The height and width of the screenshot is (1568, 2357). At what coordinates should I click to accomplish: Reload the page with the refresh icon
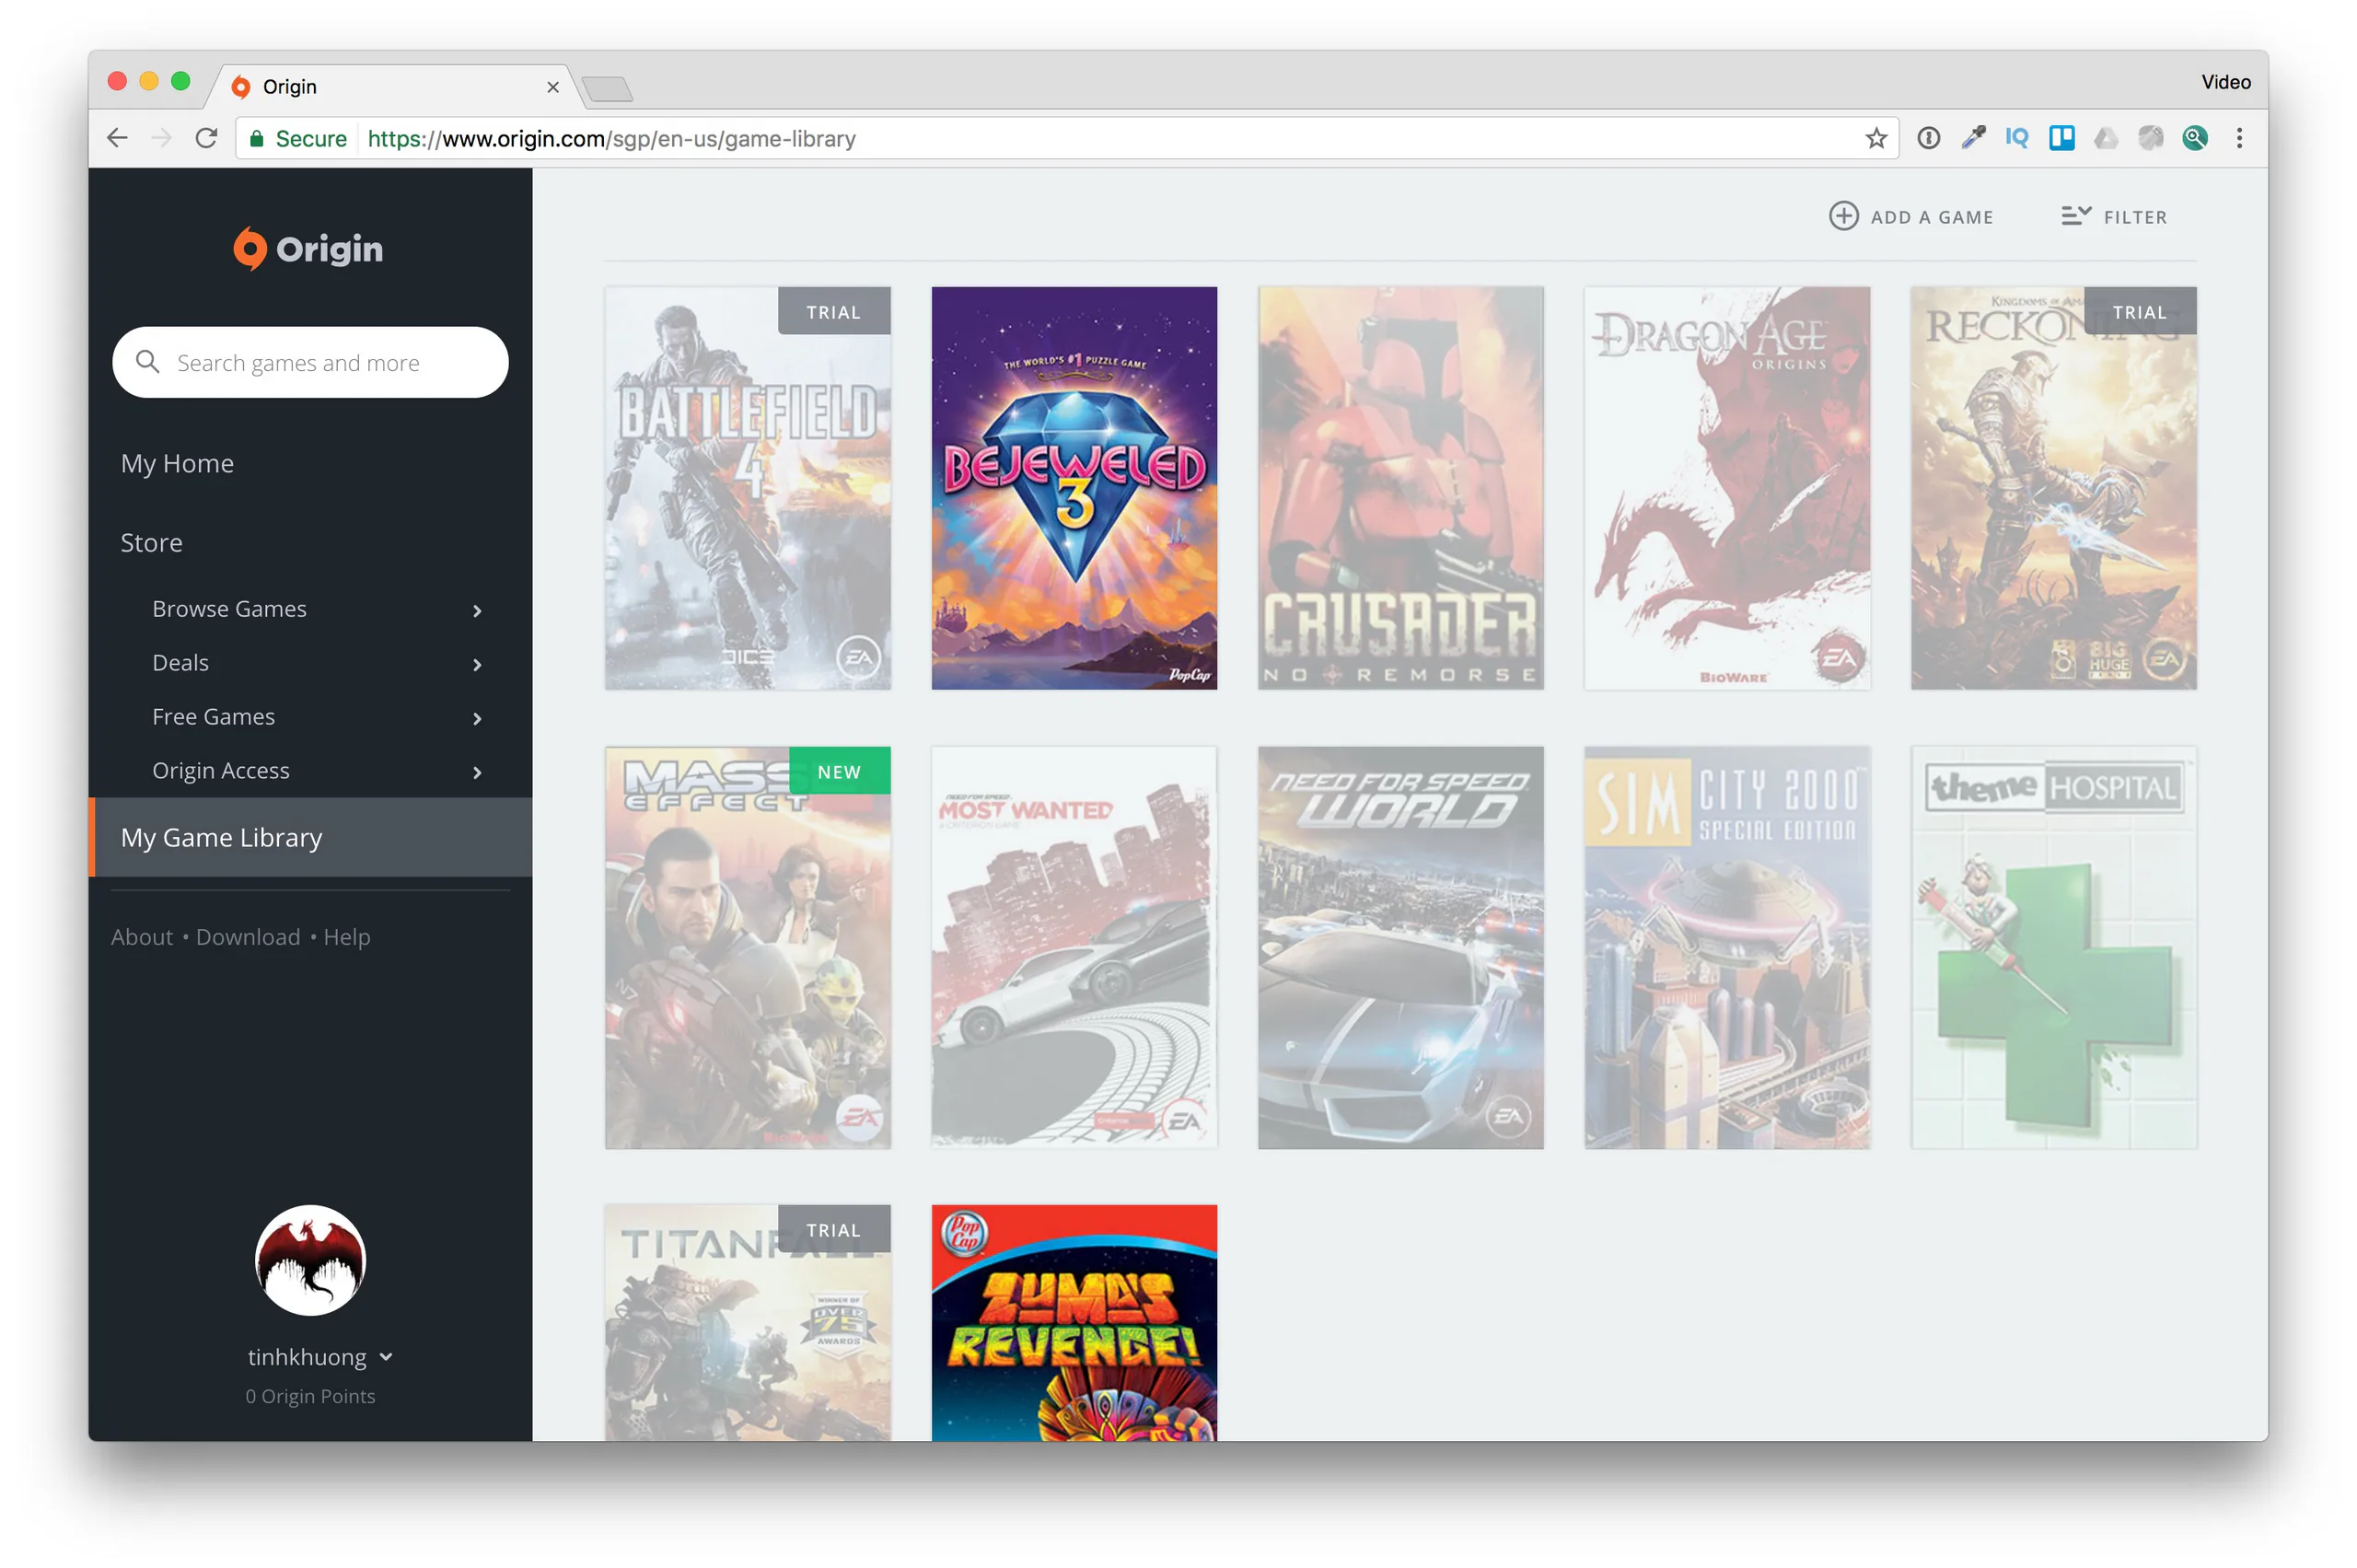[206, 138]
